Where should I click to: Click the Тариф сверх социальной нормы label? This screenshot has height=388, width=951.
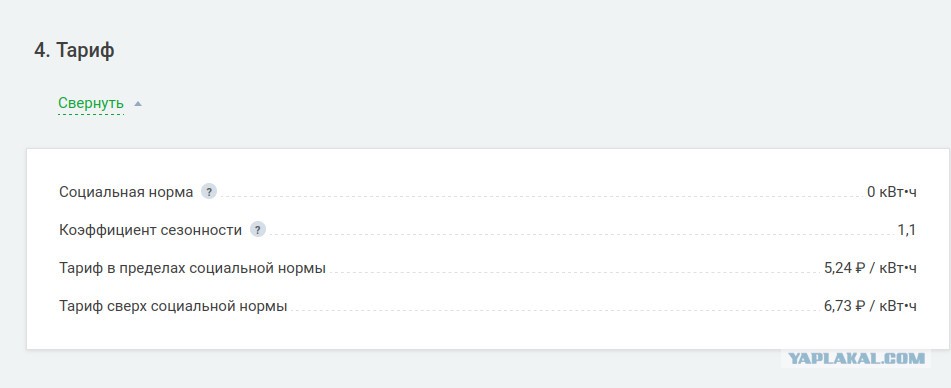173,306
